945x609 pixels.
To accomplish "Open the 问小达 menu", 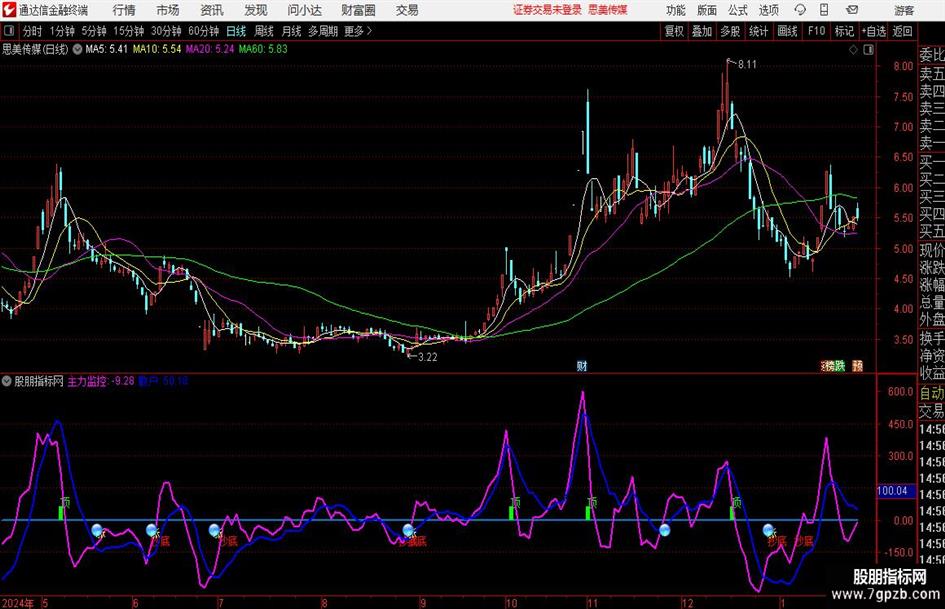I will [x=304, y=10].
